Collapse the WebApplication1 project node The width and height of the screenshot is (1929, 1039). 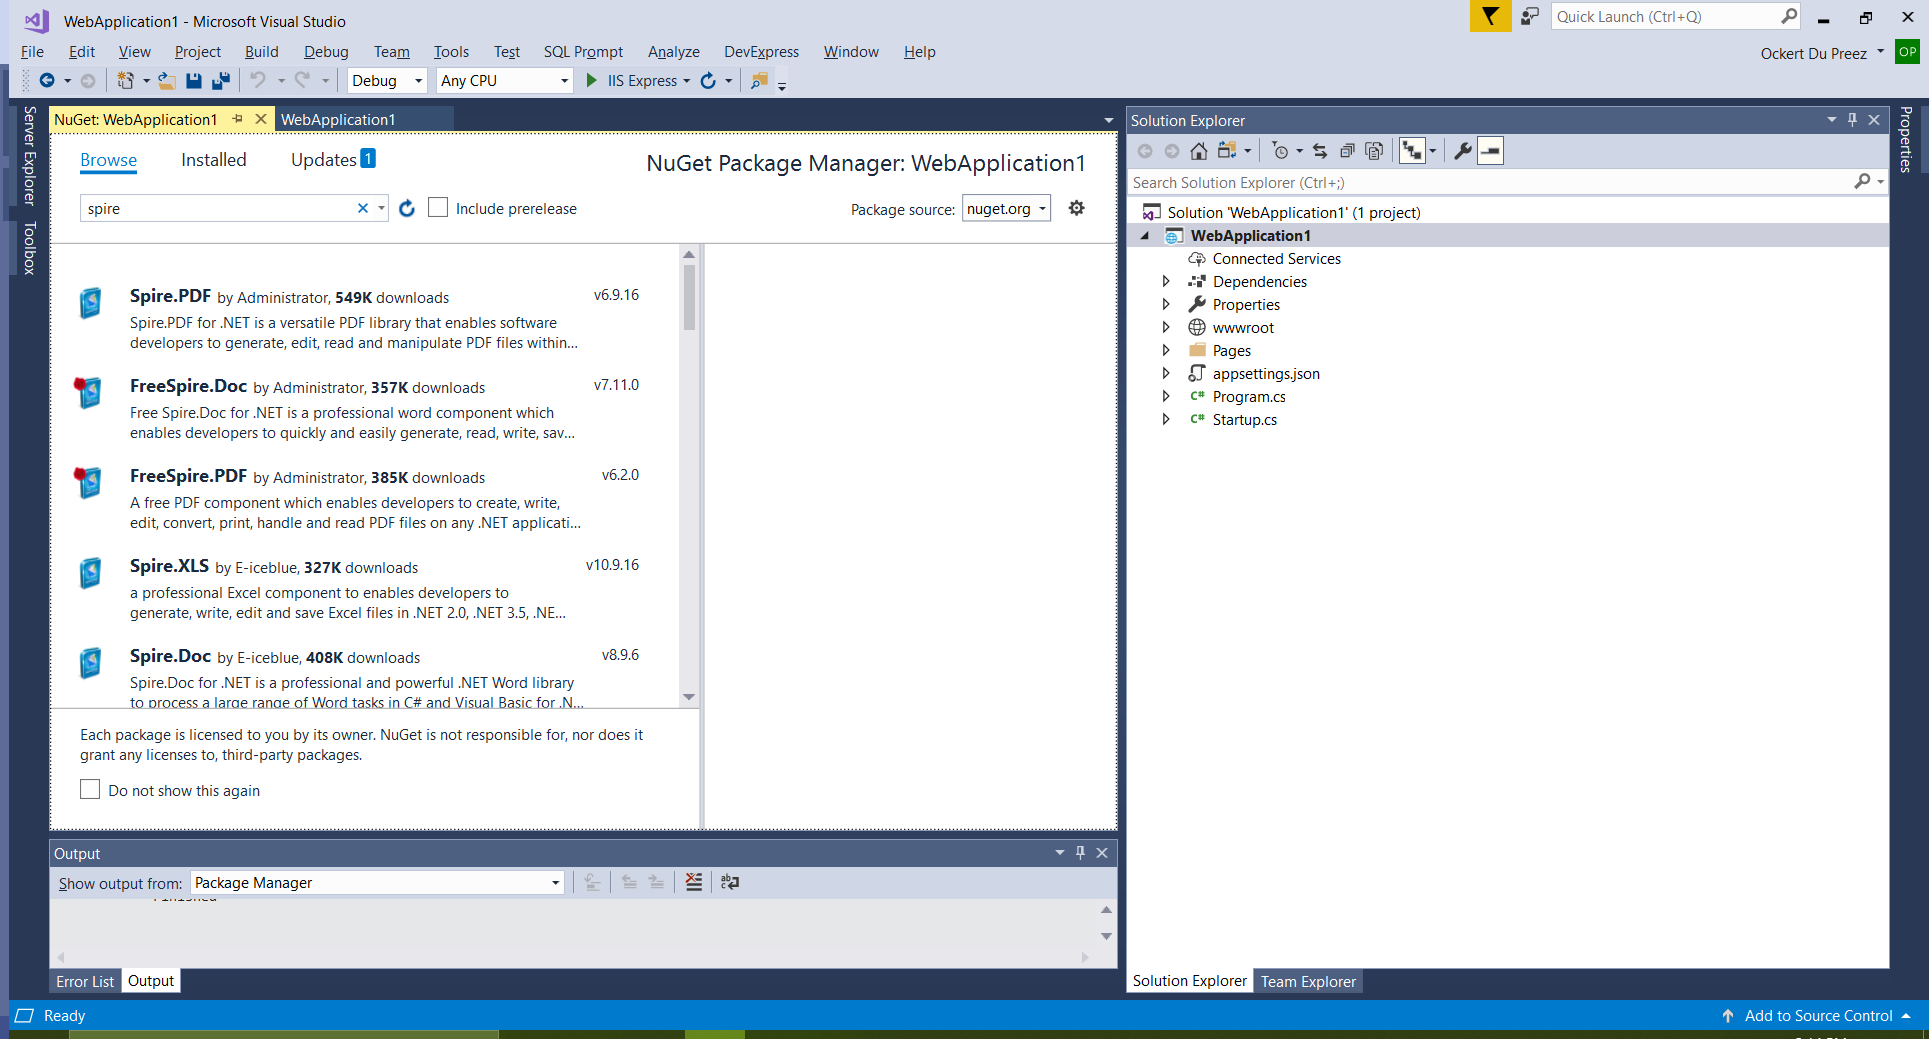coord(1145,236)
